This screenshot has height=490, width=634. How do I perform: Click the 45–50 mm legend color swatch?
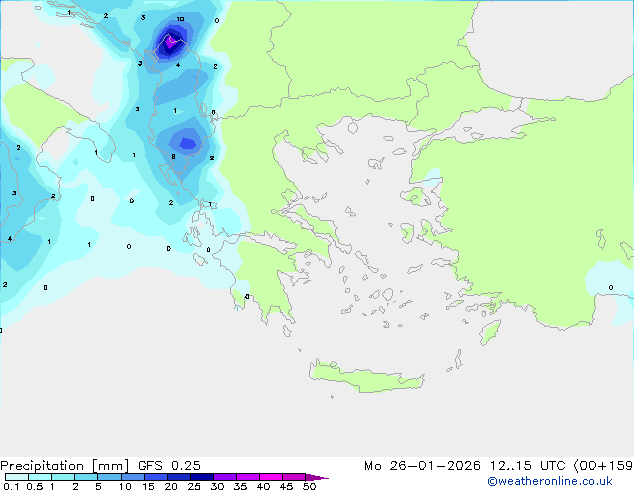coord(294,477)
